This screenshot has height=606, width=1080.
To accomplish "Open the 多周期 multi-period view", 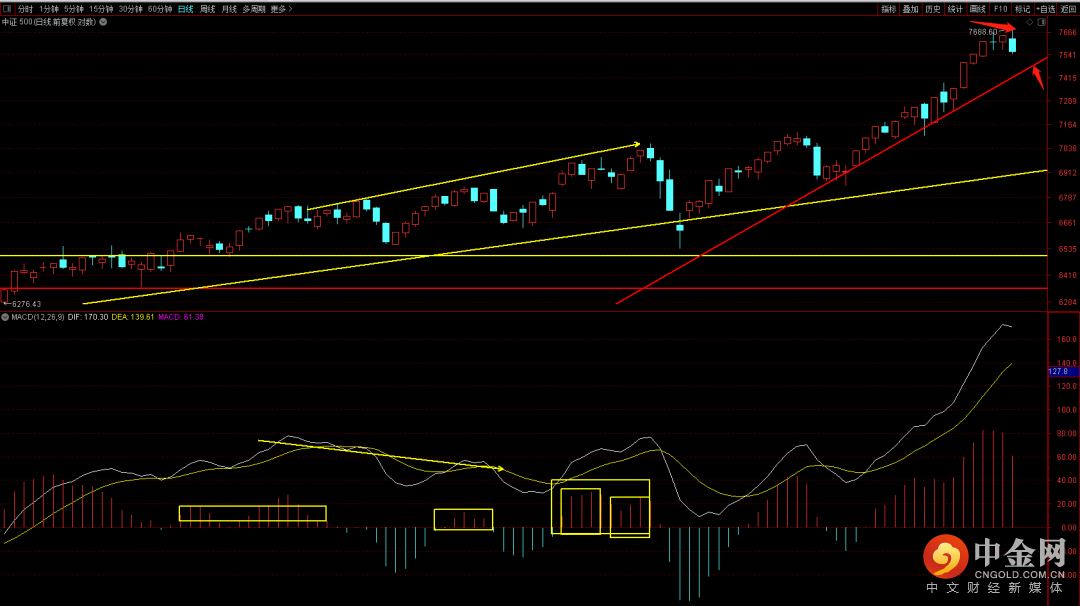I will [253, 9].
